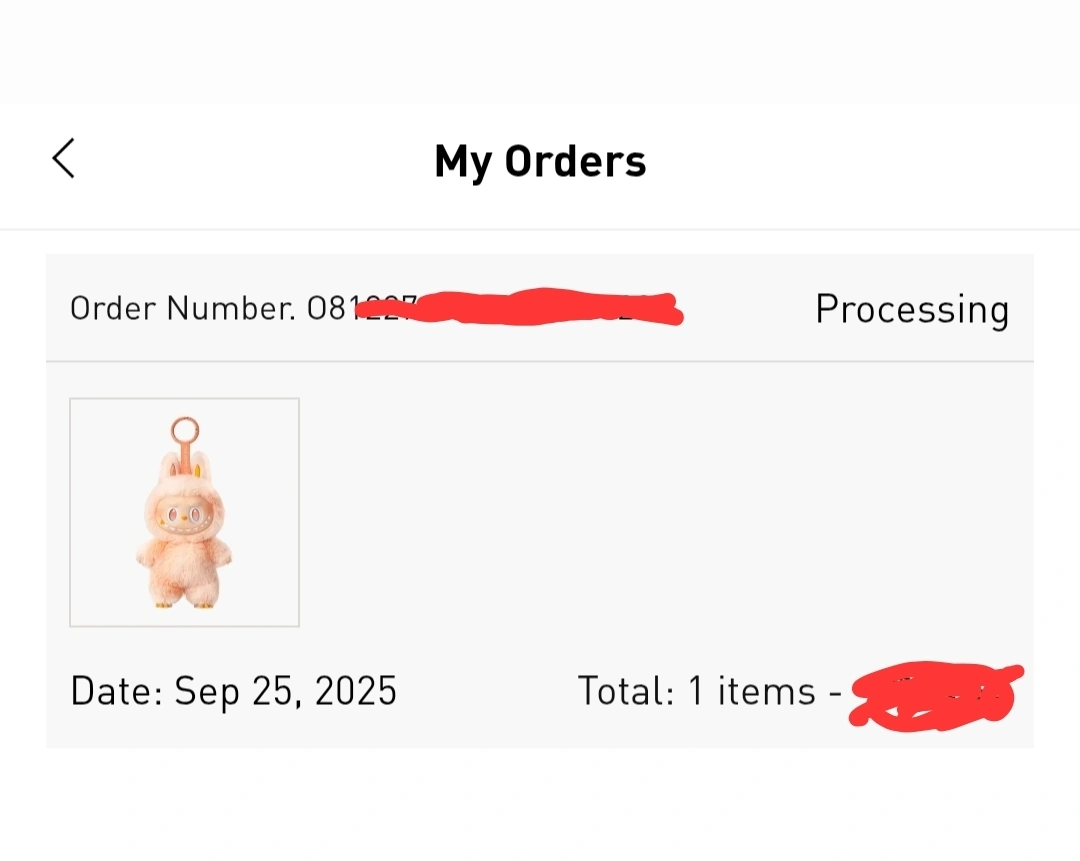1080x861 pixels.
Task: Tap the Processing order status
Action: click(x=911, y=309)
